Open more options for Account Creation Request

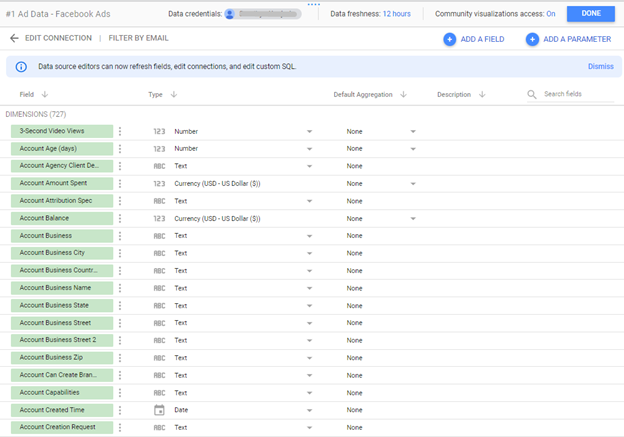click(120, 427)
